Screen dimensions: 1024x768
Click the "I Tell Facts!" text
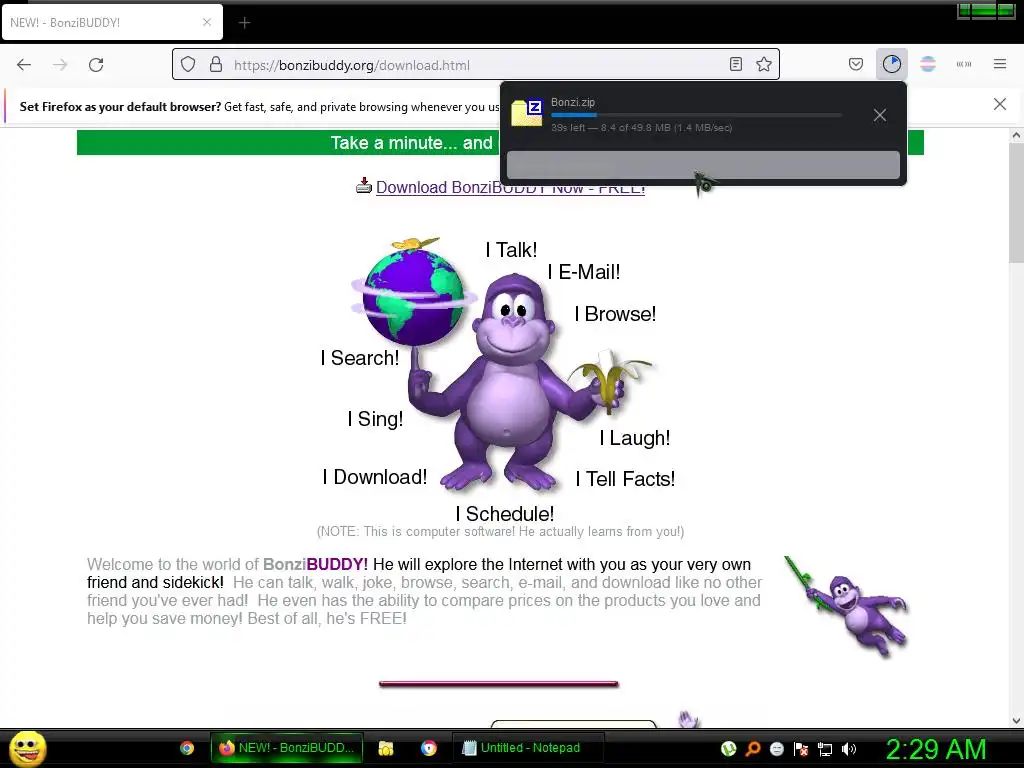coord(625,479)
